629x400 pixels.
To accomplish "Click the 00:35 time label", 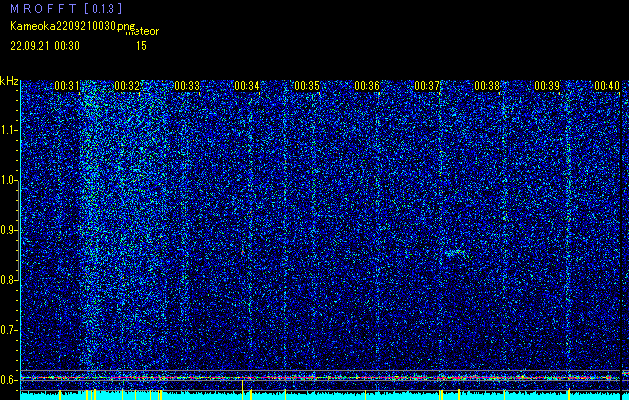I will (x=307, y=86).
